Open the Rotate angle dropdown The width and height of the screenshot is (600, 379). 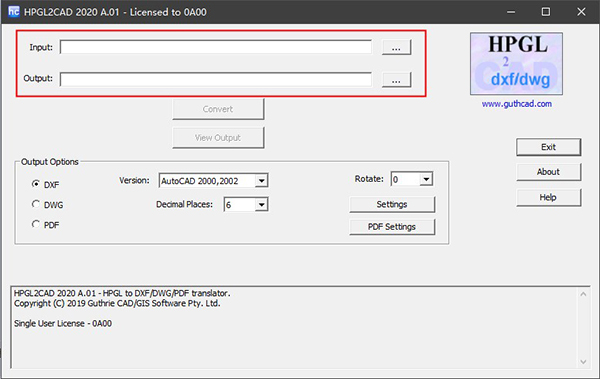pyautogui.click(x=412, y=179)
